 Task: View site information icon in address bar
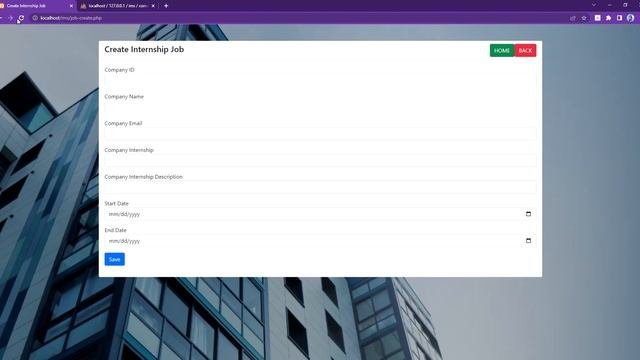[35, 18]
